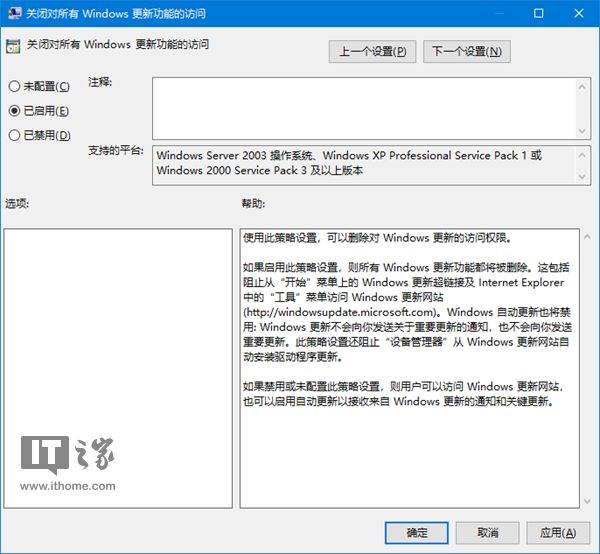
Task: Click the 注释 box scroll down arrow
Action: pyautogui.click(x=582, y=131)
